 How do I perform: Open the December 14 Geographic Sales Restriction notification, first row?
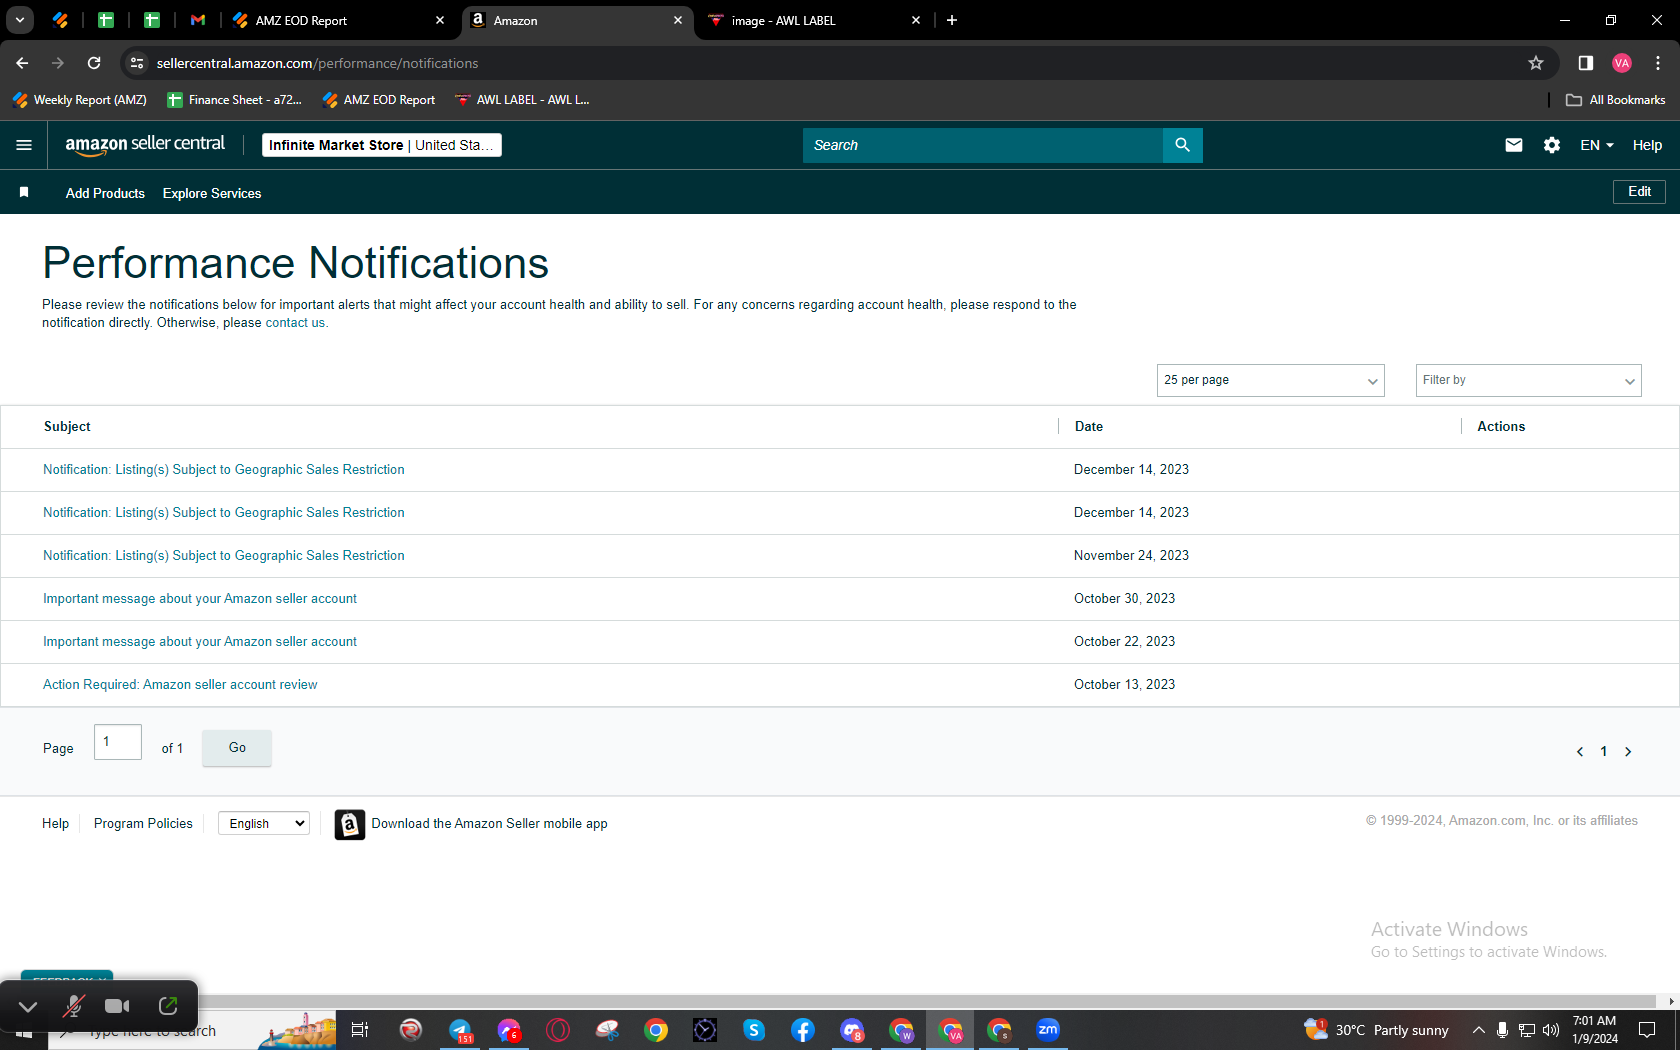point(224,469)
